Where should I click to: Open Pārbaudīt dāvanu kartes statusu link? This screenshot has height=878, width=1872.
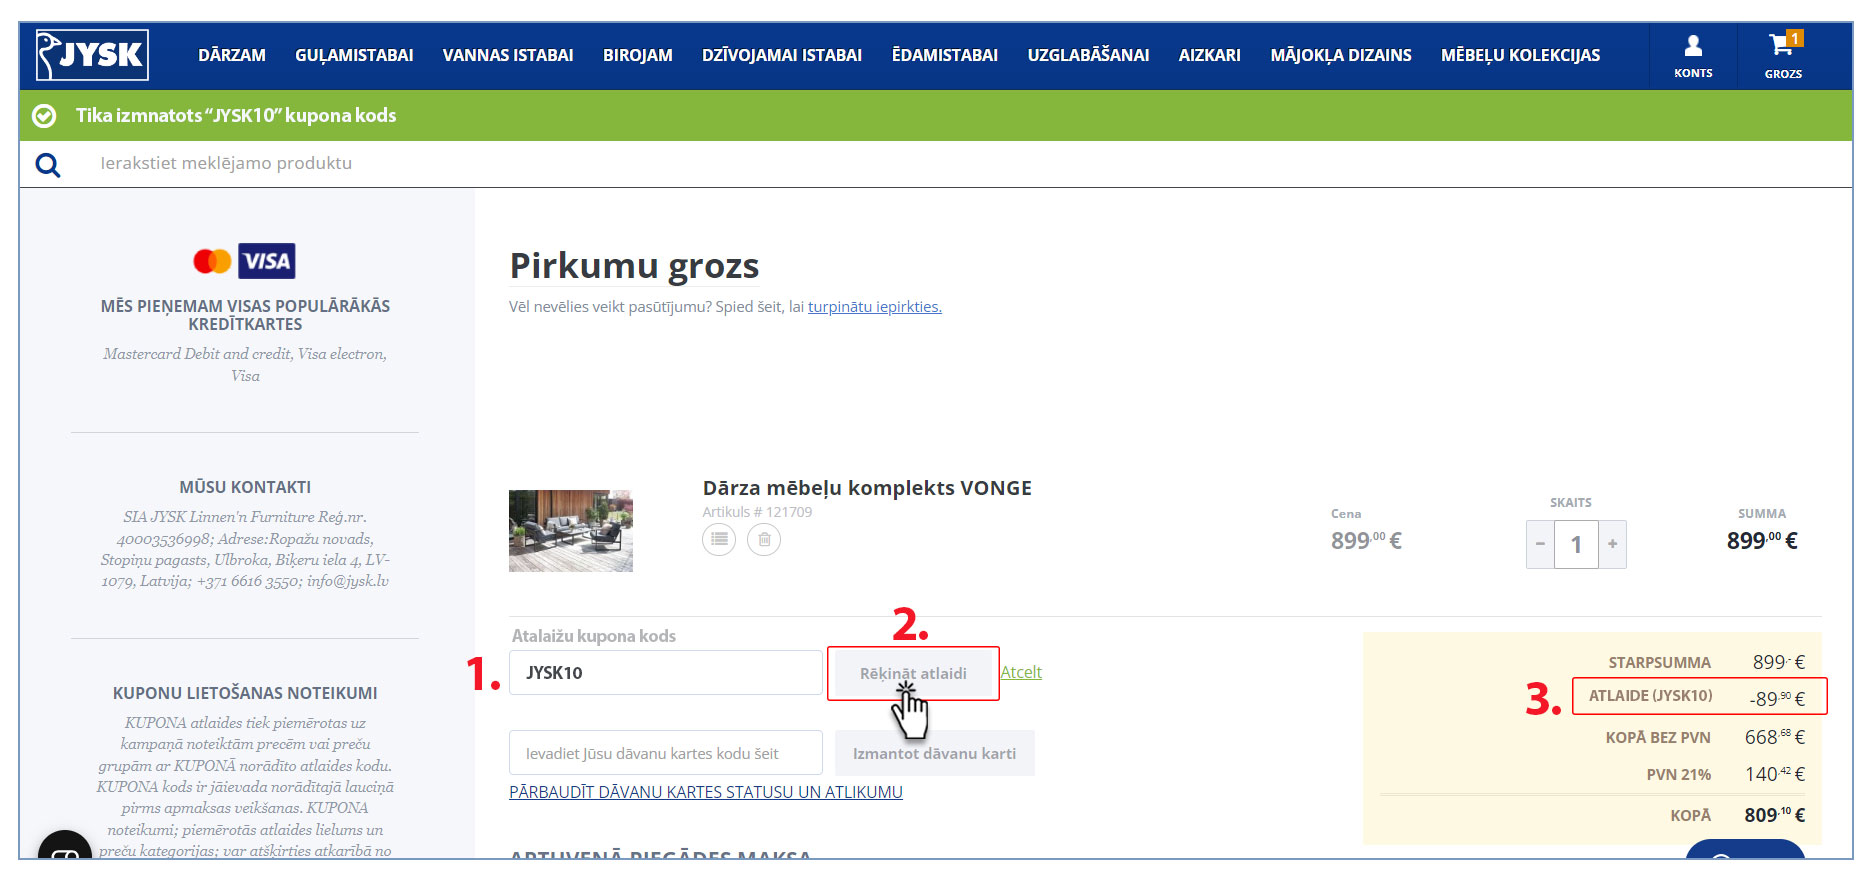click(x=706, y=792)
